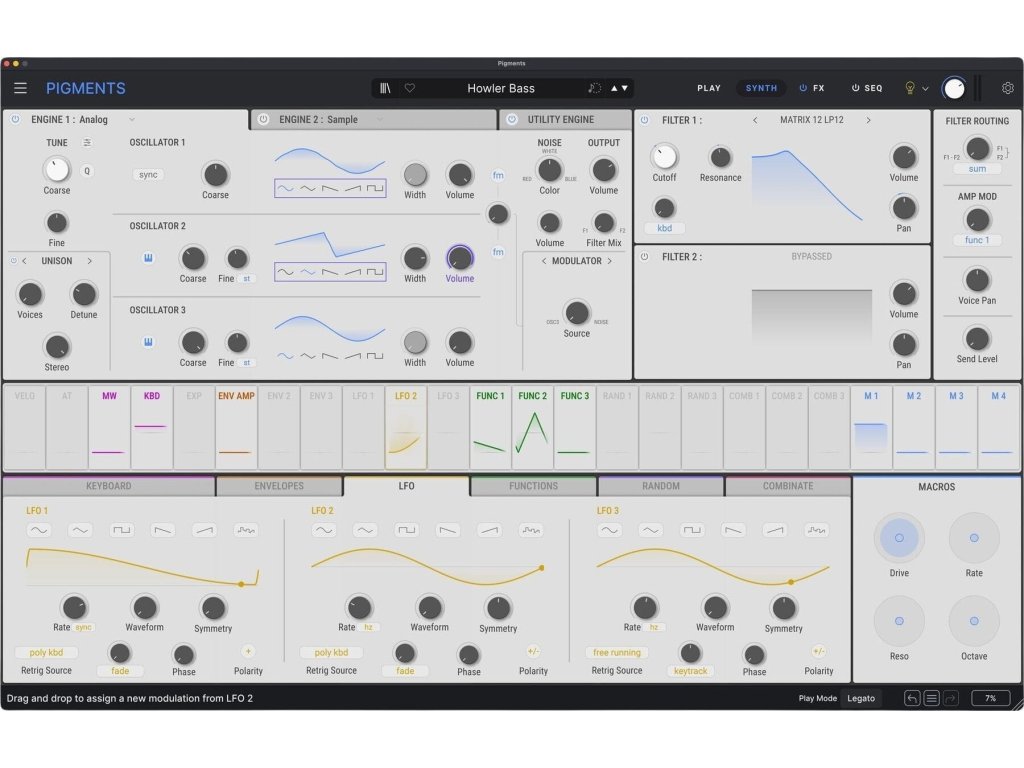
Task: Open the preset library browser
Action: point(385,88)
